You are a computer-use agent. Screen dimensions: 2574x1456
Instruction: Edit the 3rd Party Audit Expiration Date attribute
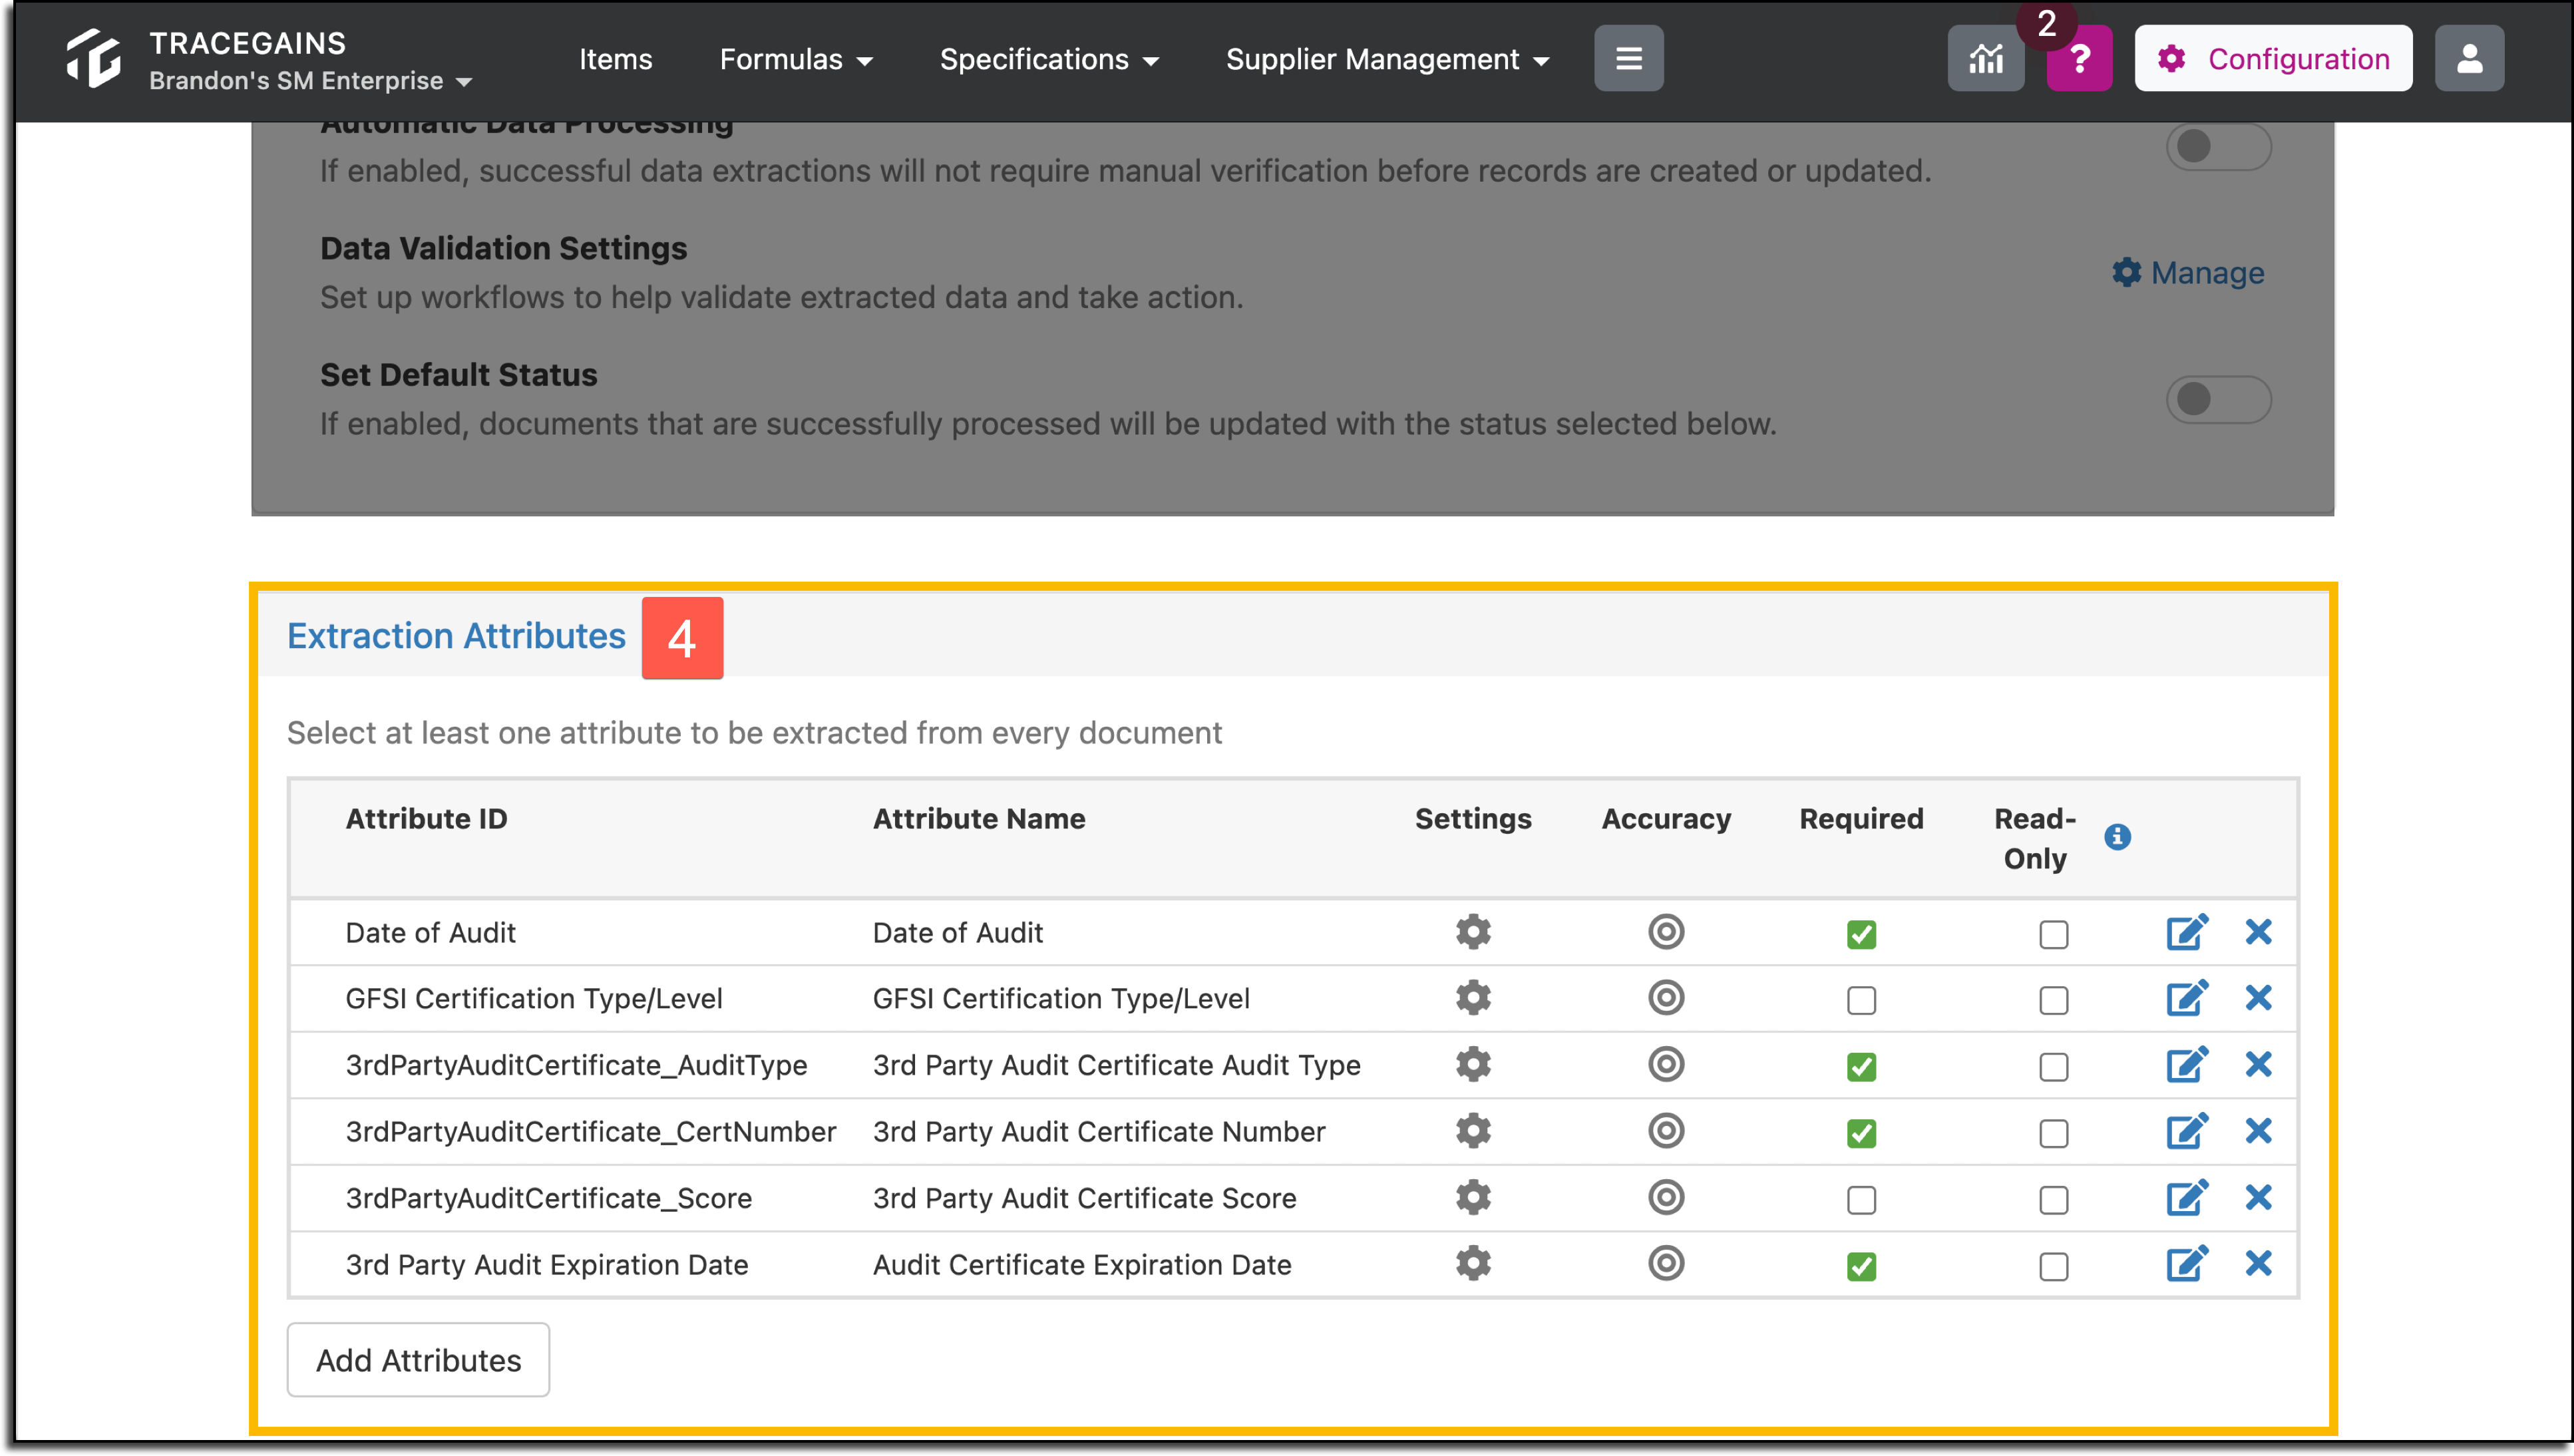2187,1264
